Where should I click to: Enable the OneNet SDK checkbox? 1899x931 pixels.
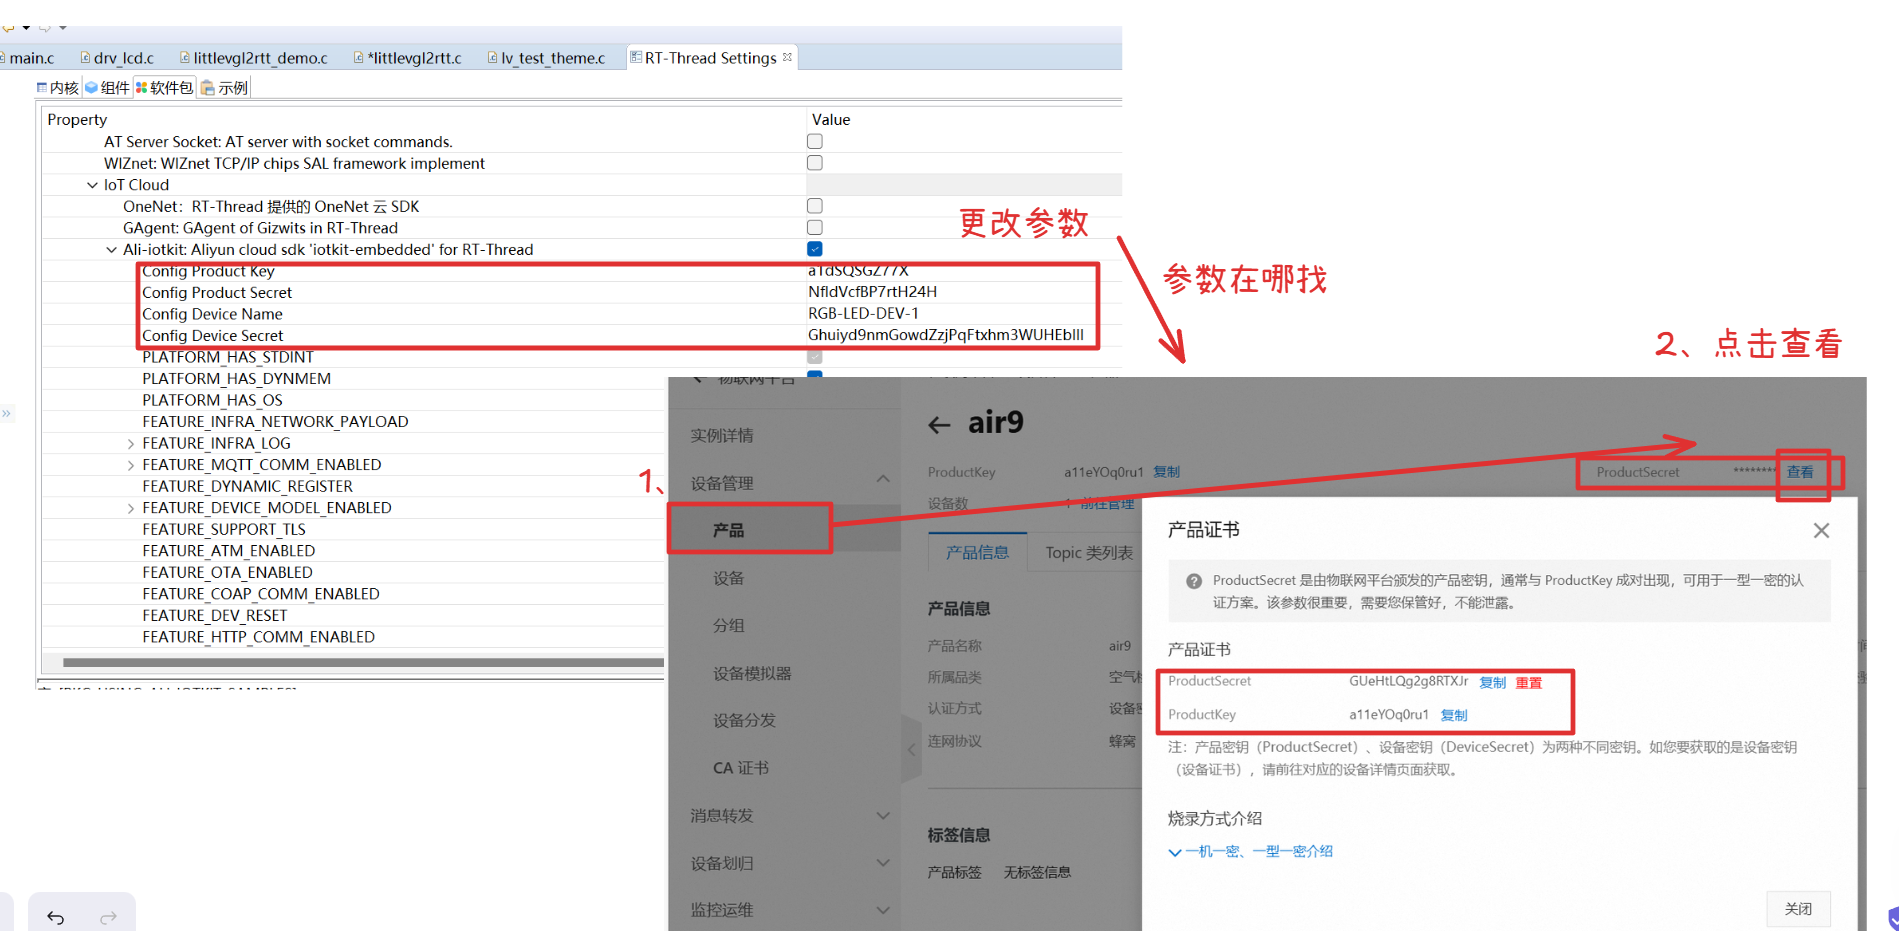point(815,206)
